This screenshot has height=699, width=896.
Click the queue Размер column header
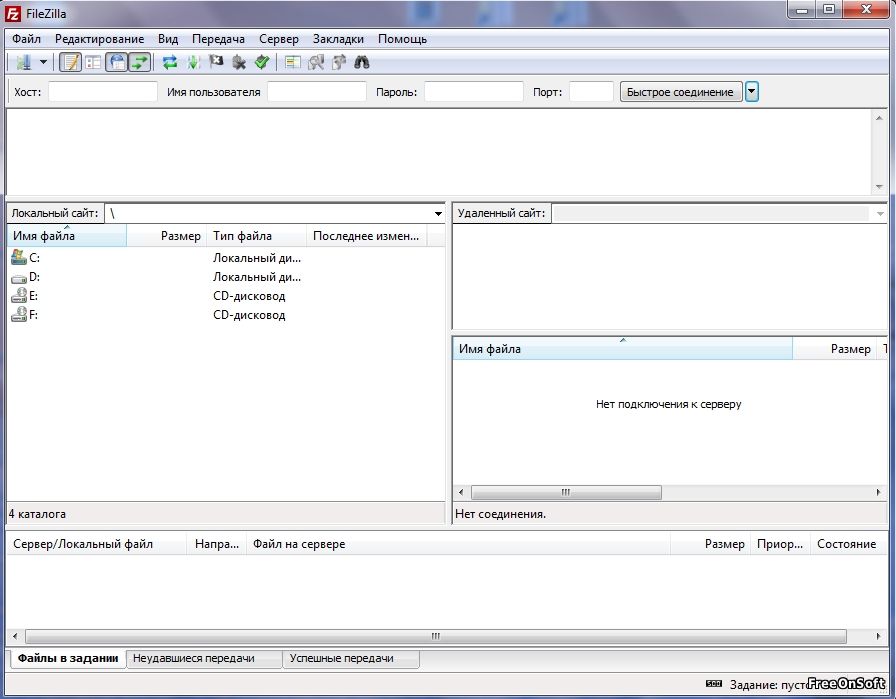point(711,544)
